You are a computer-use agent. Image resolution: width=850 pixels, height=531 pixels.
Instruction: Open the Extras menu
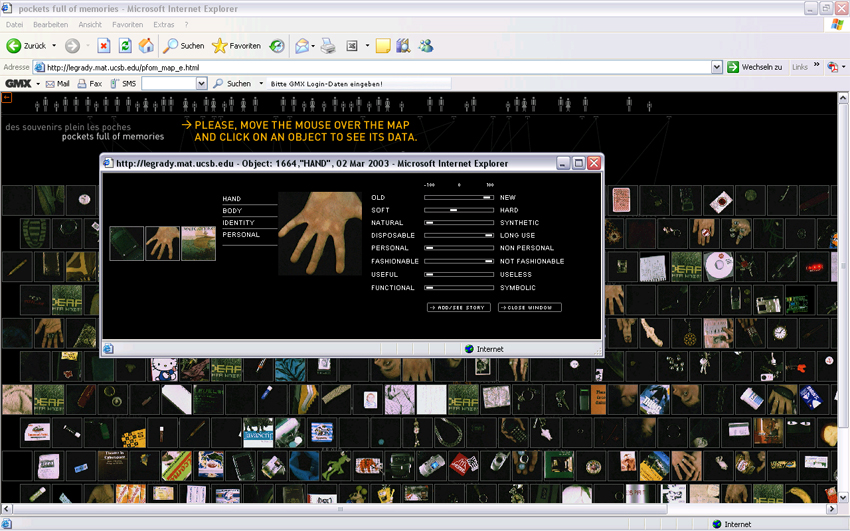(164, 25)
